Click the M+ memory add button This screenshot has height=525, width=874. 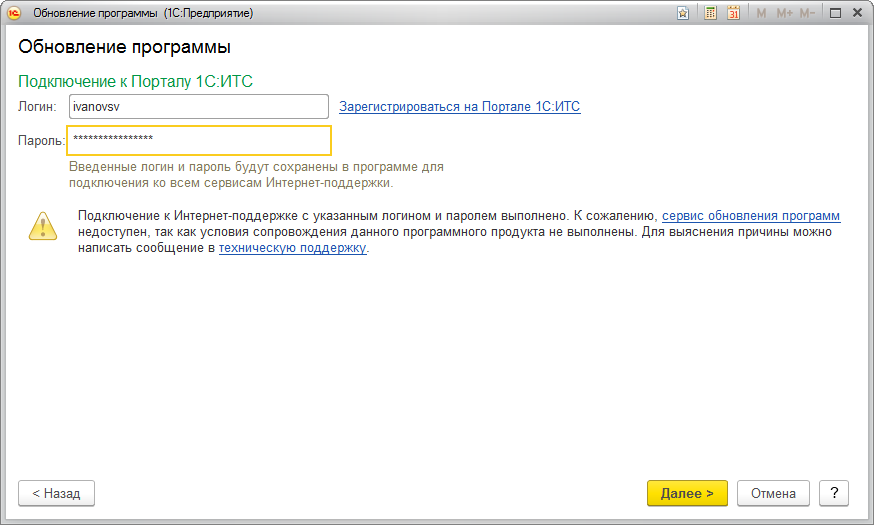784,13
